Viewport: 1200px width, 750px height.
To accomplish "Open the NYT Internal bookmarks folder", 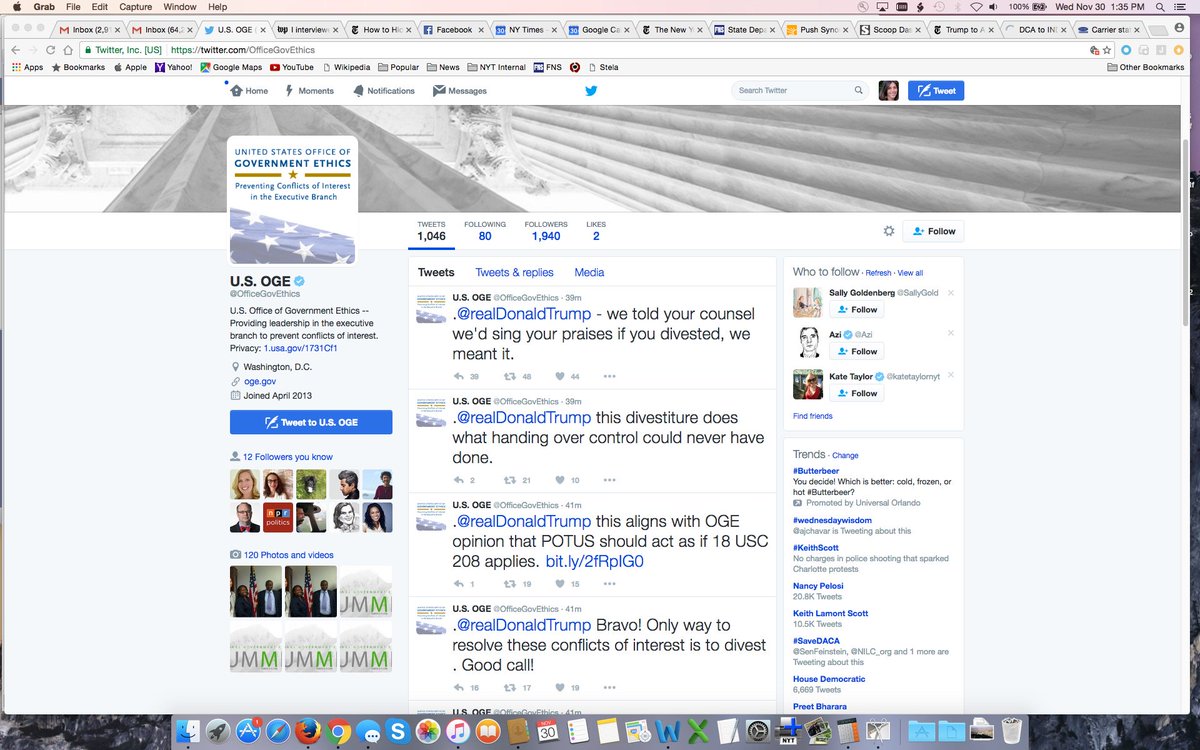I will tap(495, 67).
